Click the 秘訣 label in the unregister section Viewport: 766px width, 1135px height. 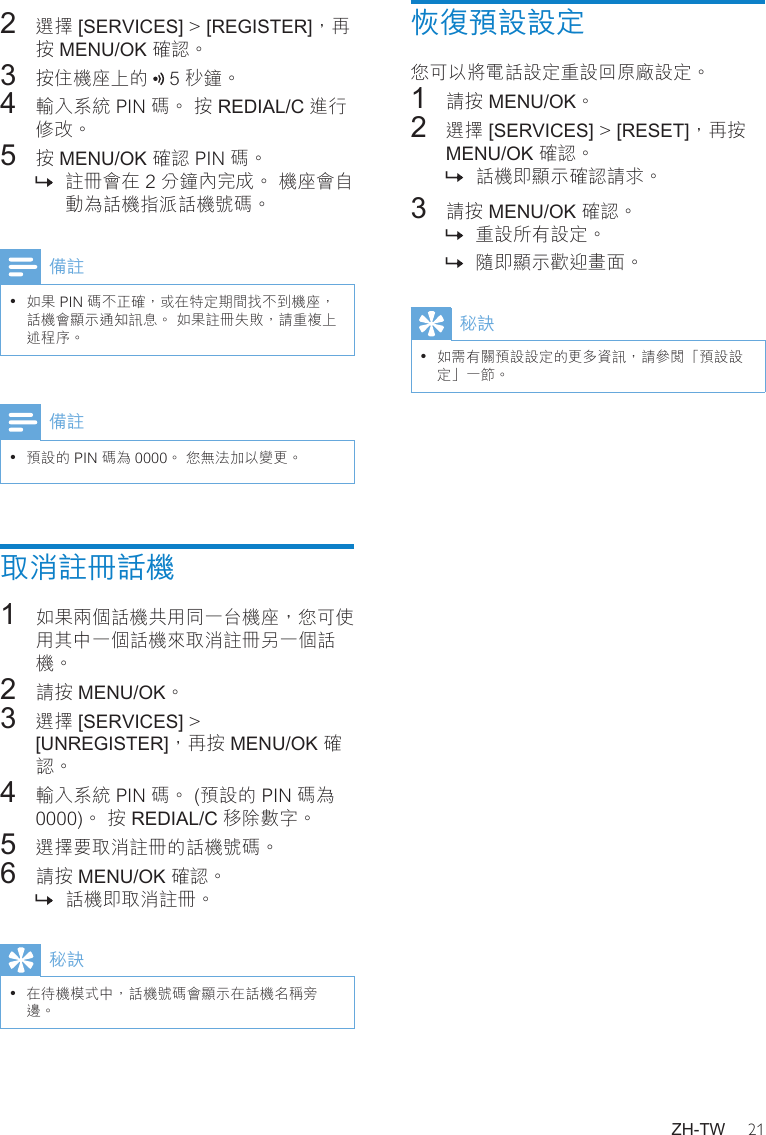click(x=67, y=959)
